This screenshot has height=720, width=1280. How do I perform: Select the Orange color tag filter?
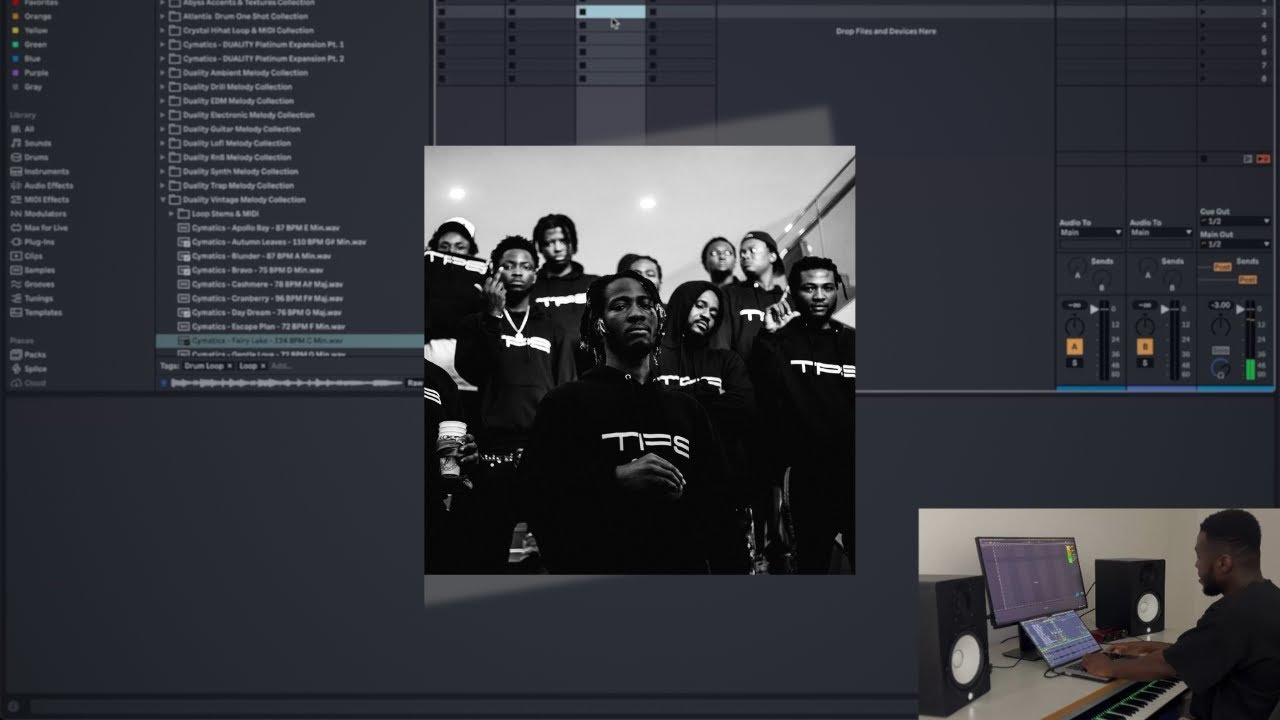pos(31,16)
